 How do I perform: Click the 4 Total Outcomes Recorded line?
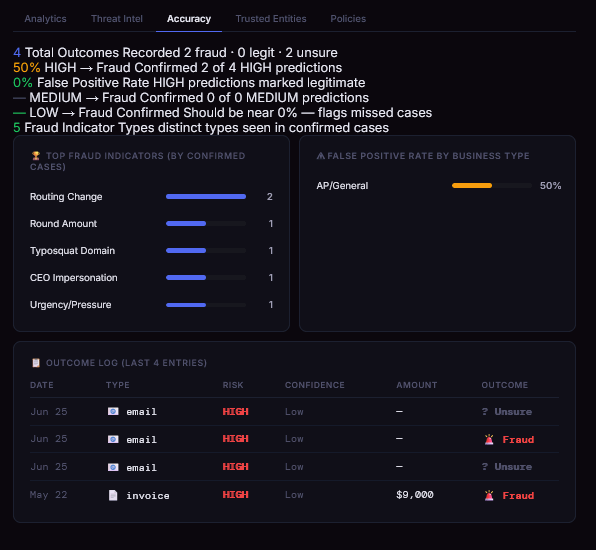175,52
